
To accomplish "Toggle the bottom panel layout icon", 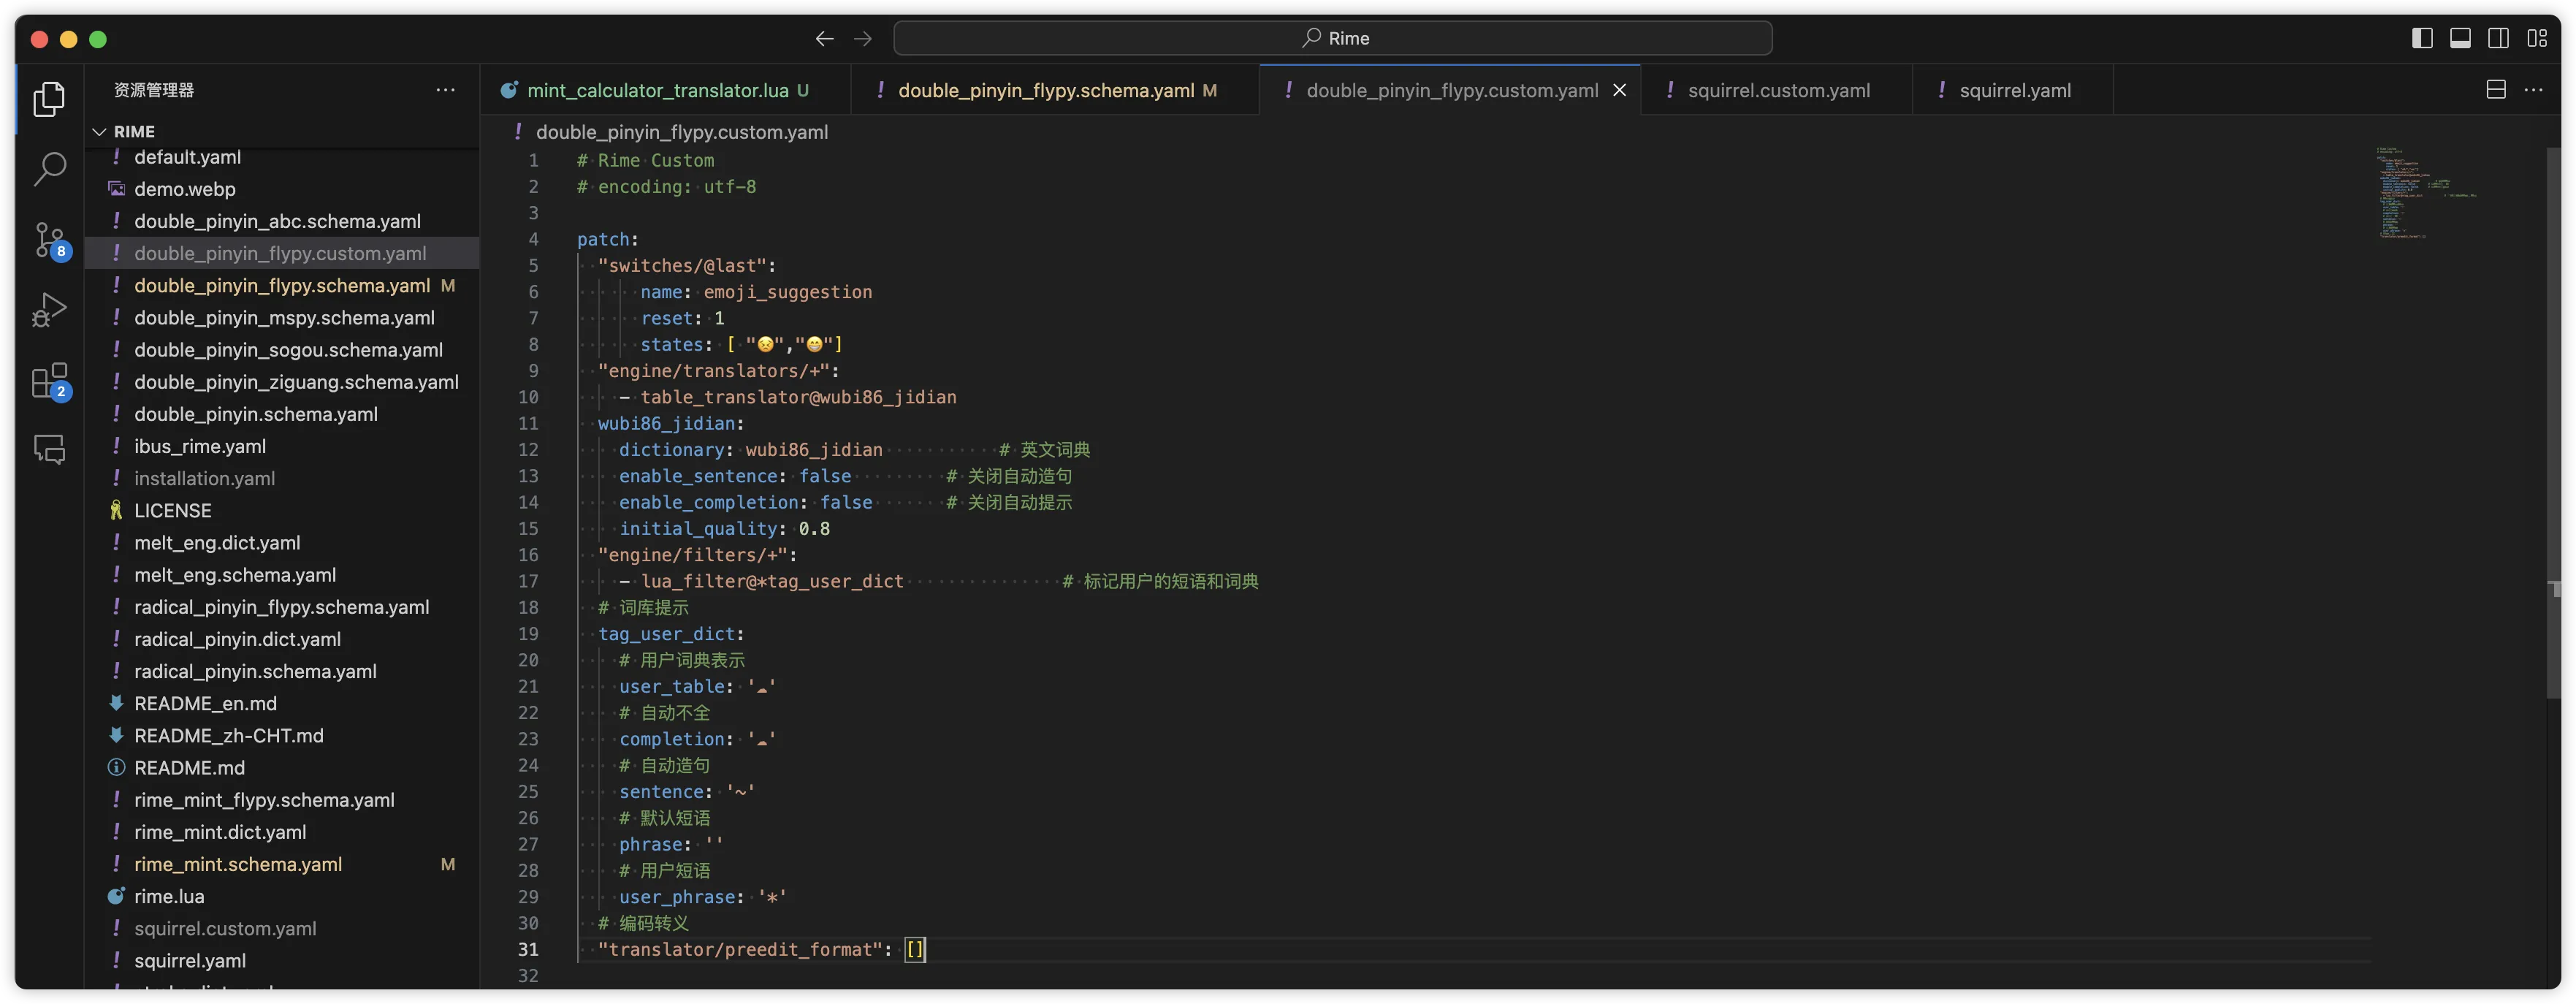I will click(x=2460, y=38).
